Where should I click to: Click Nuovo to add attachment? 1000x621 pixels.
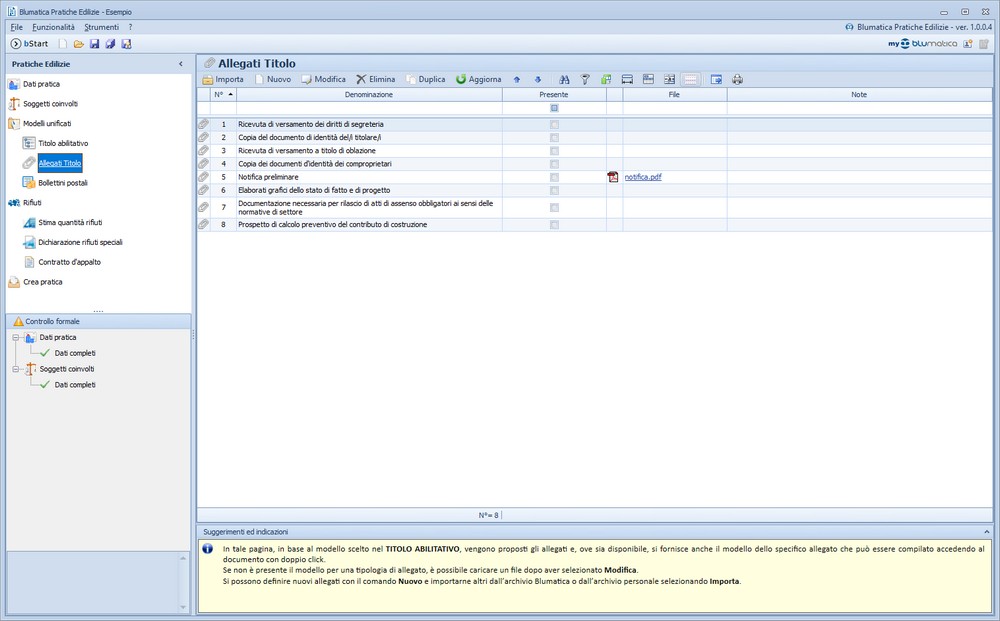pos(272,80)
